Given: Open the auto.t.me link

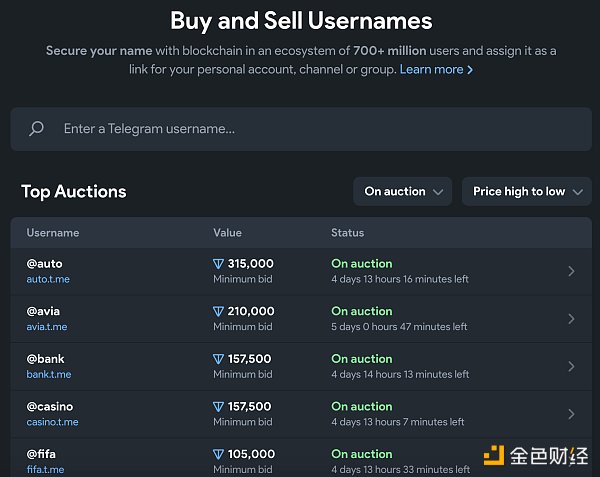Looking at the screenshot, I should pos(48,280).
